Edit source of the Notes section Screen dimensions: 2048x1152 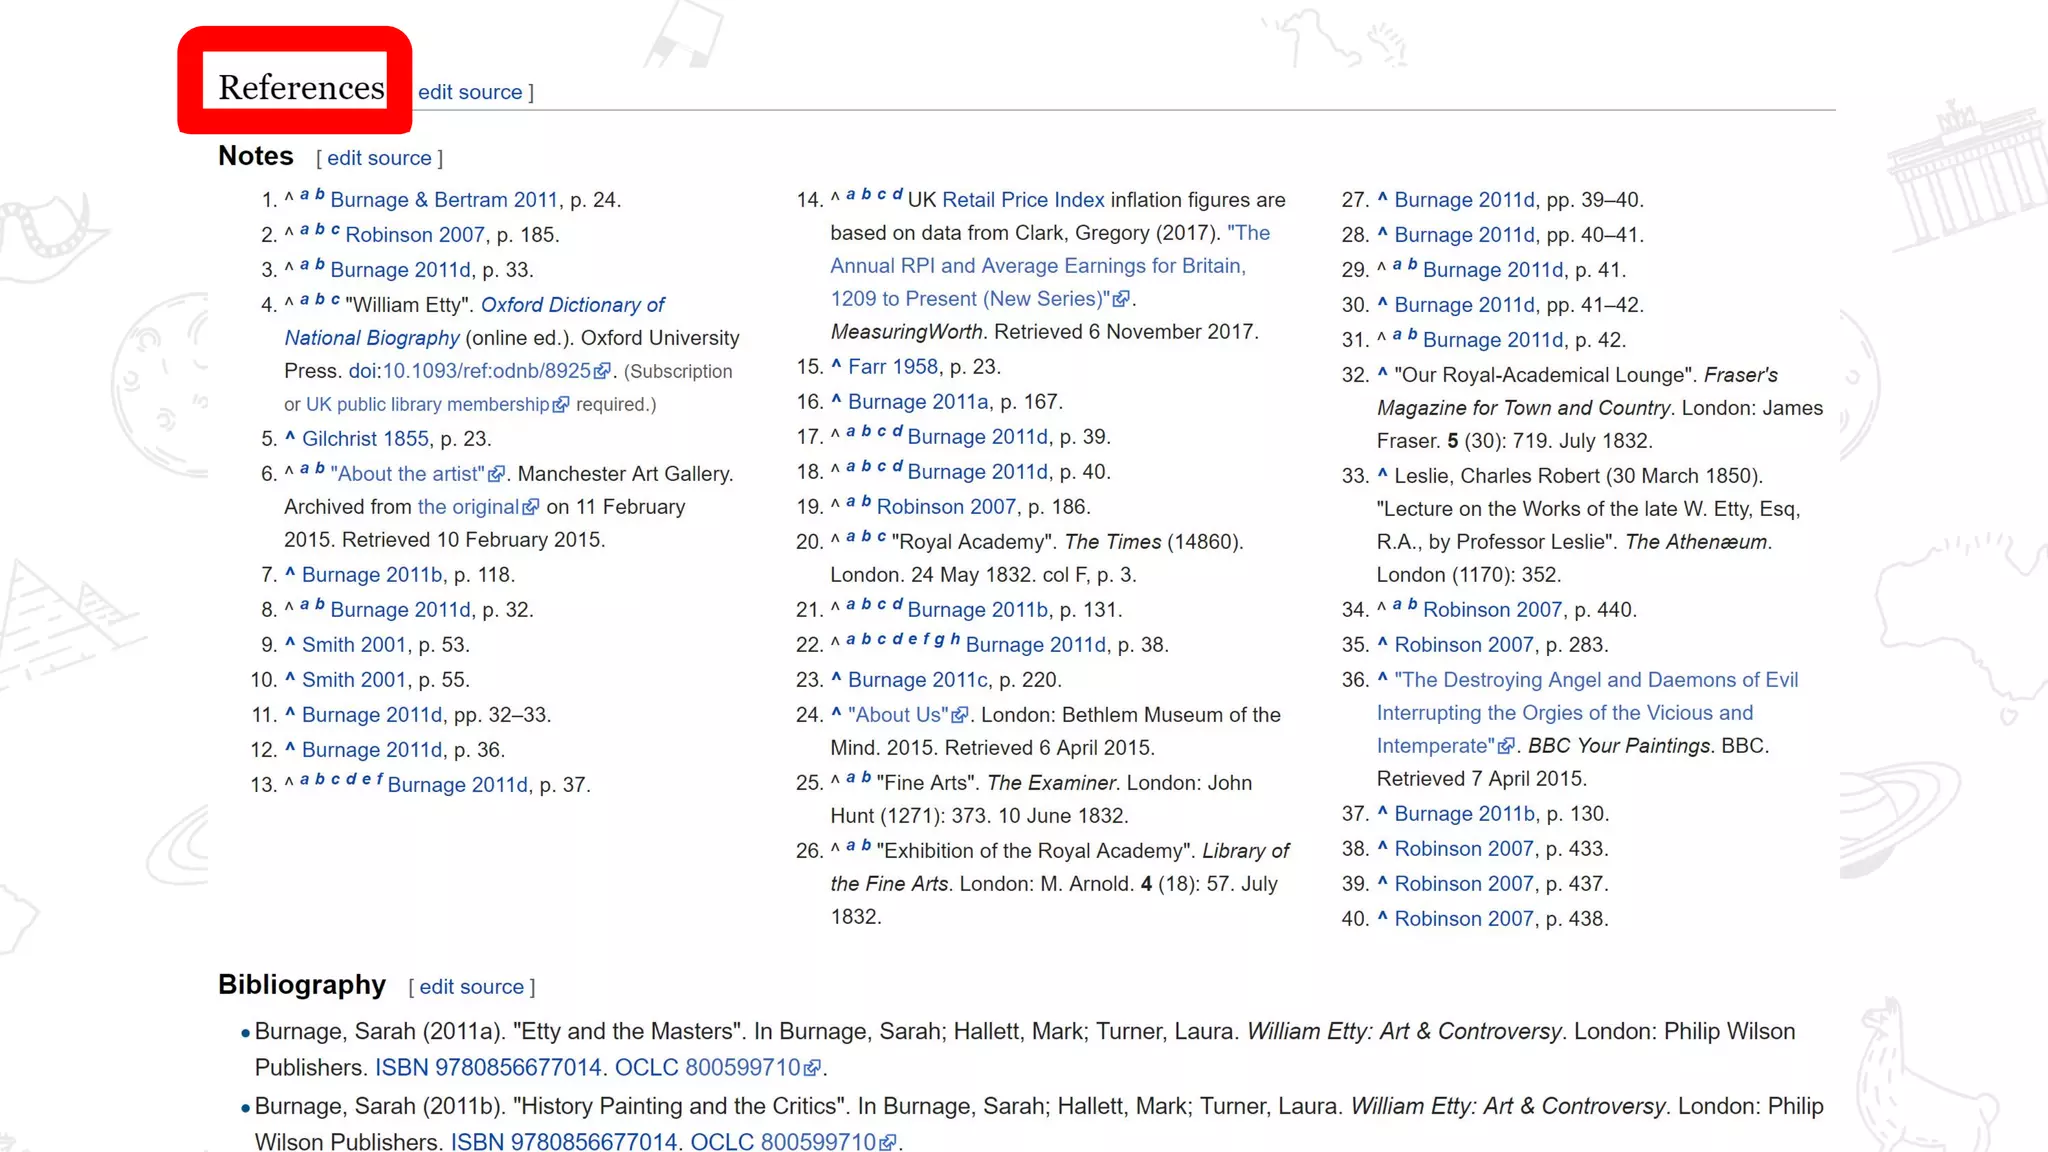tap(379, 158)
